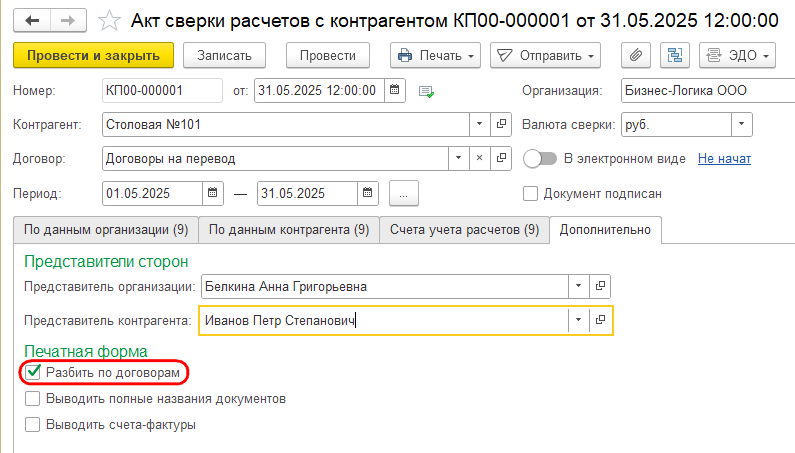795x453 pixels.
Task: Add document to favorites with star icon
Action: point(109,21)
